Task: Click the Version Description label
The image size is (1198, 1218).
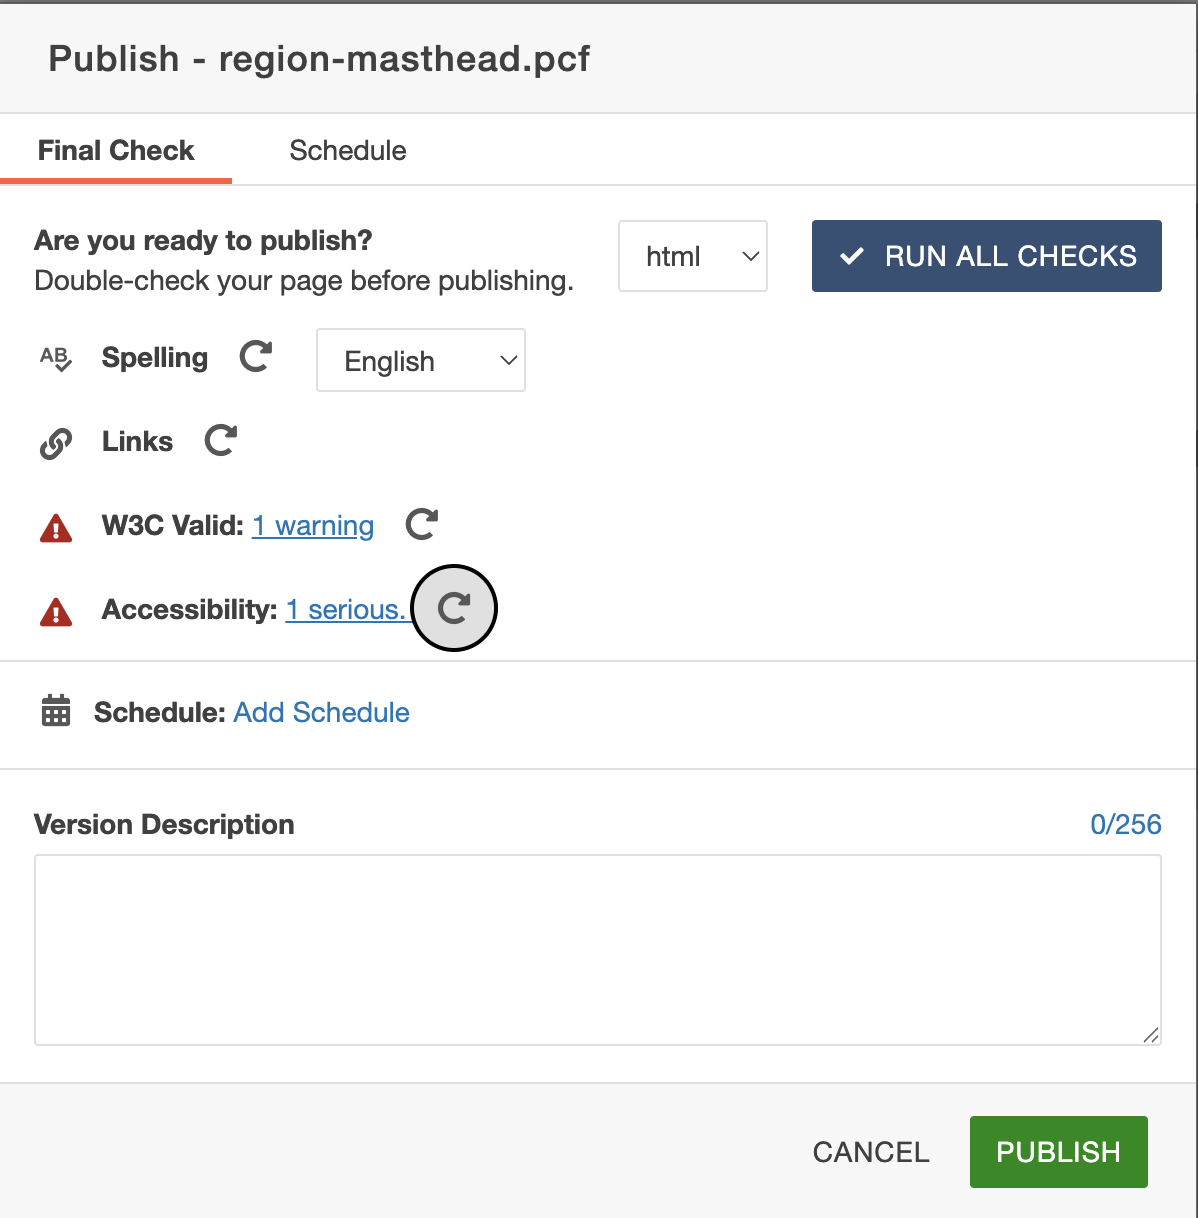Action: 164,824
